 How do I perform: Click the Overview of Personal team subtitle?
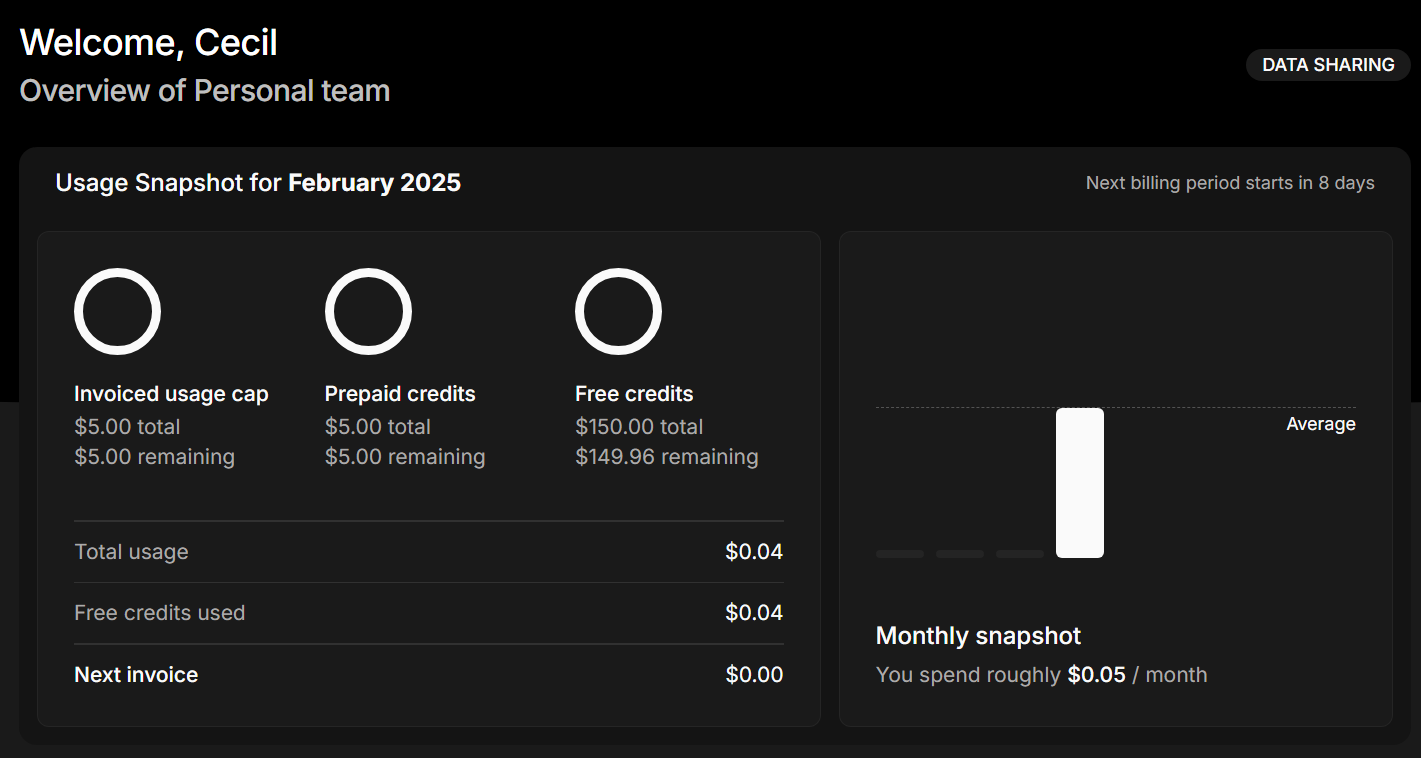point(205,91)
